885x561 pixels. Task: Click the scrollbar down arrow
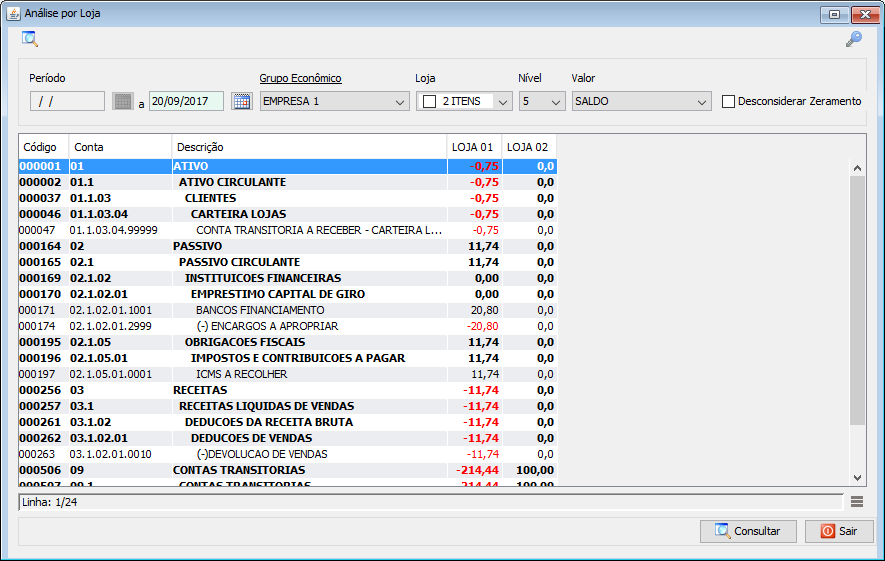coord(857,477)
